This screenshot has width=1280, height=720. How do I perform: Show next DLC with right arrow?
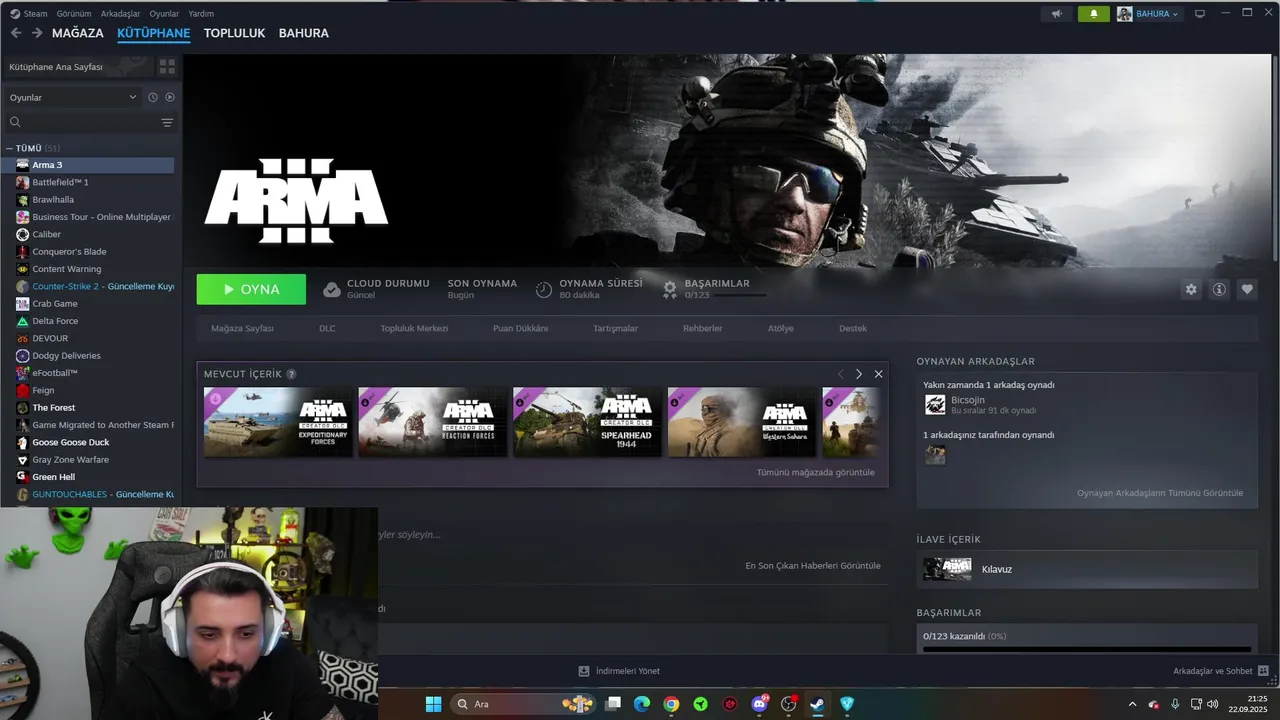(858, 374)
